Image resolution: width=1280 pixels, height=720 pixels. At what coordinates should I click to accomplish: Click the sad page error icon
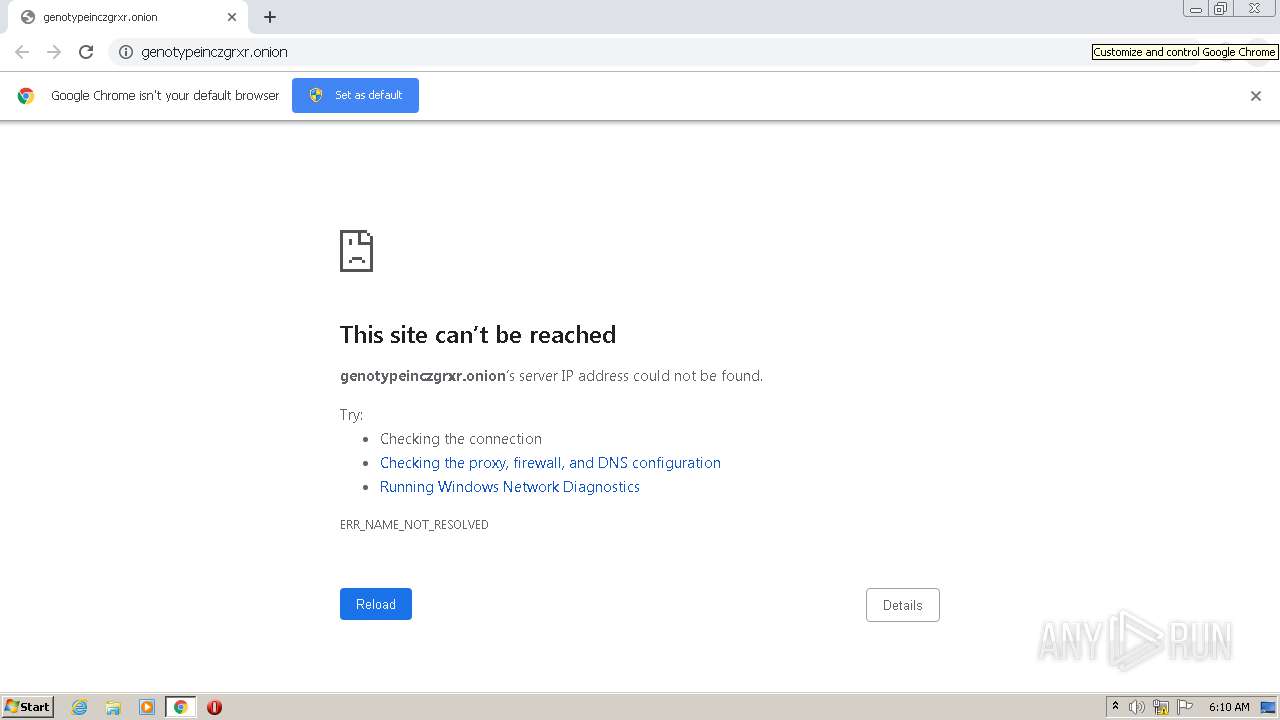coord(356,251)
